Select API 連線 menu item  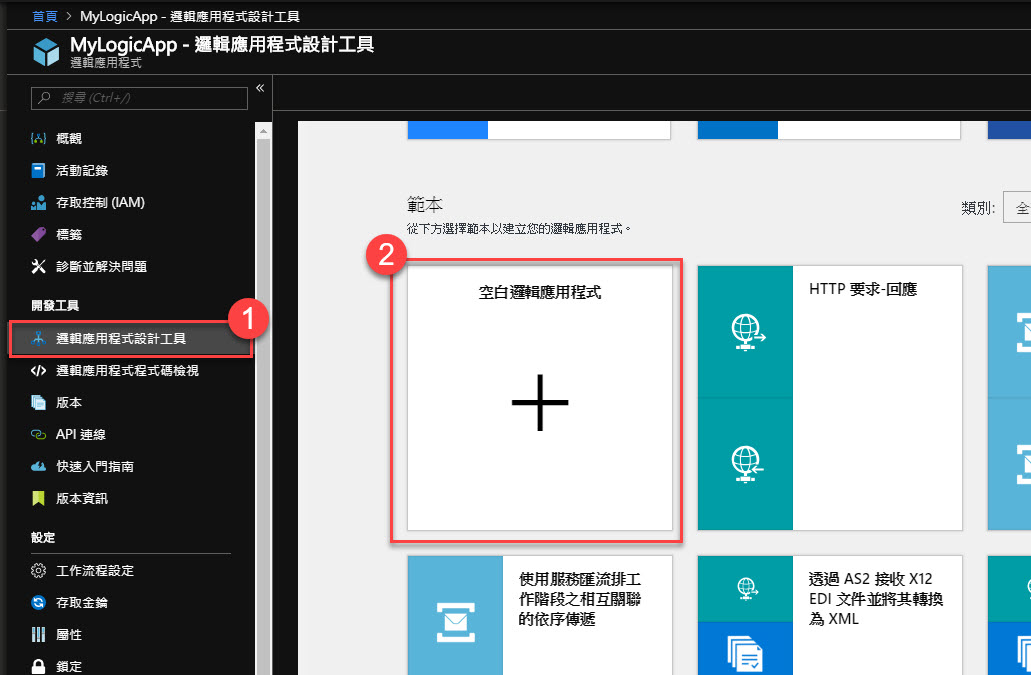click(81, 434)
